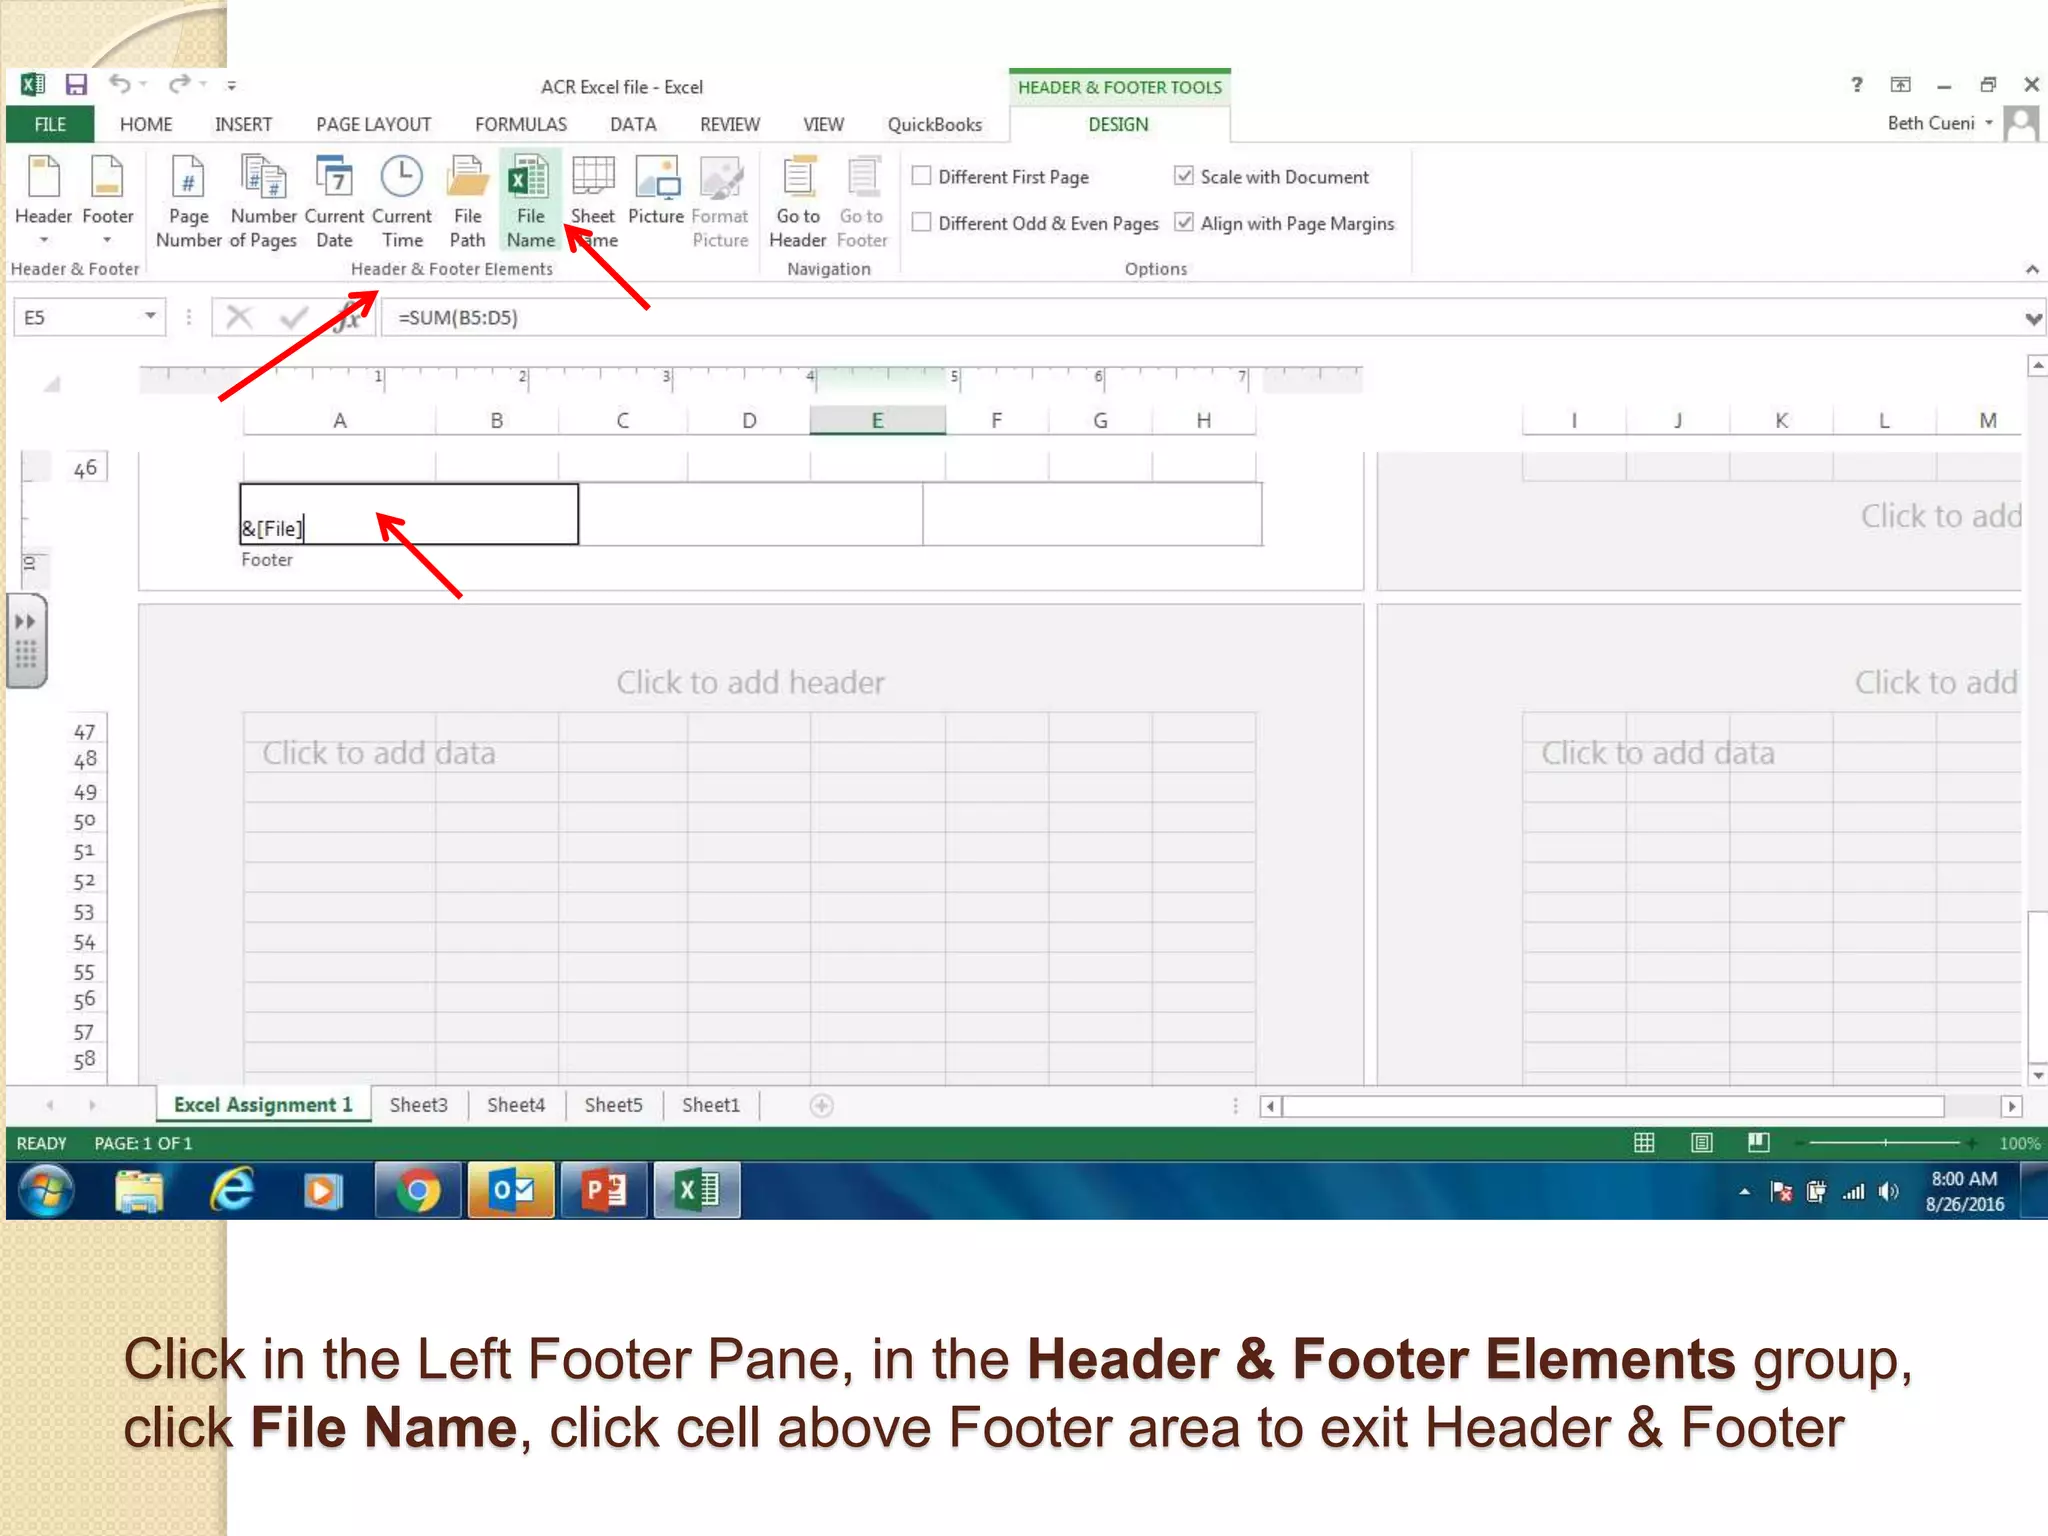
Task: Insert Number of Pages element
Action: tap(263, 201)
